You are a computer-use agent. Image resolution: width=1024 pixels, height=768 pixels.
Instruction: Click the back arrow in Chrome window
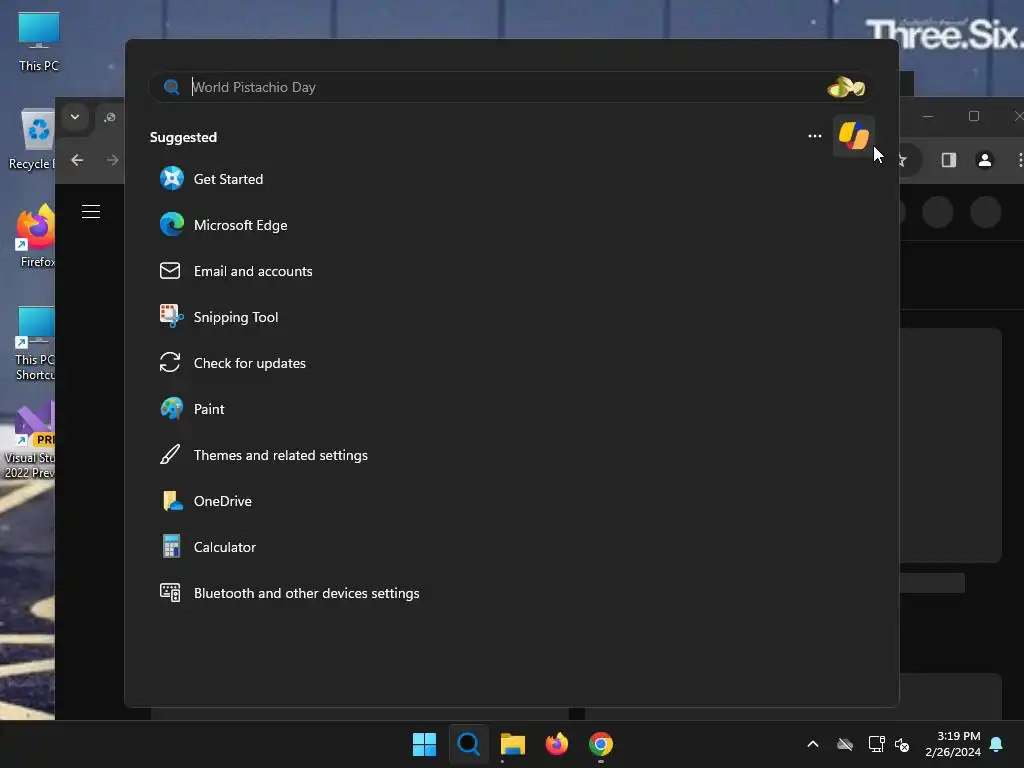coord(77,160)
